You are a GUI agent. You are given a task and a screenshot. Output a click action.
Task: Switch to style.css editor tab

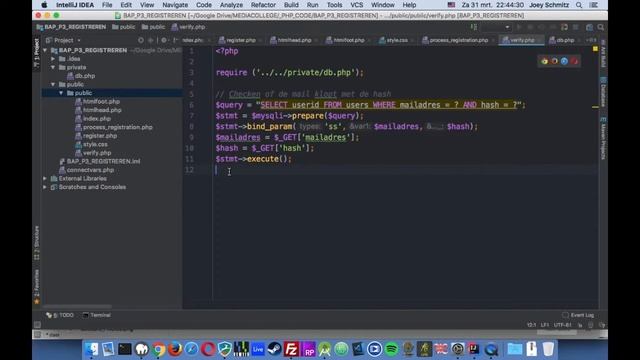point(394,40)
